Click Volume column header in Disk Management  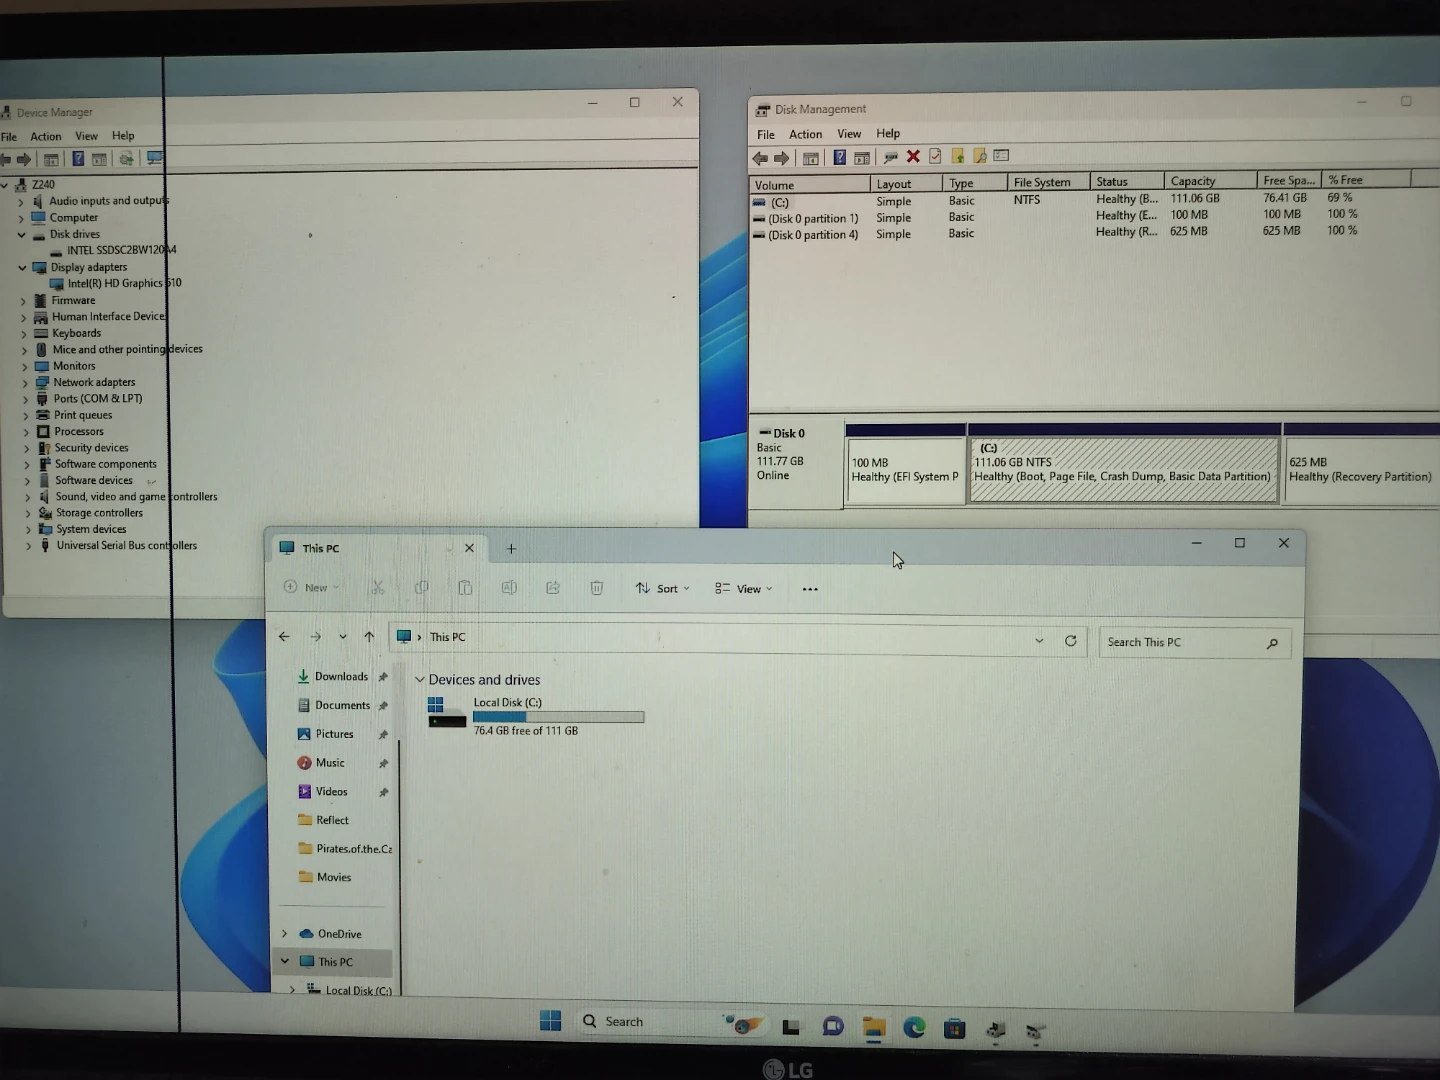(810, 185)
